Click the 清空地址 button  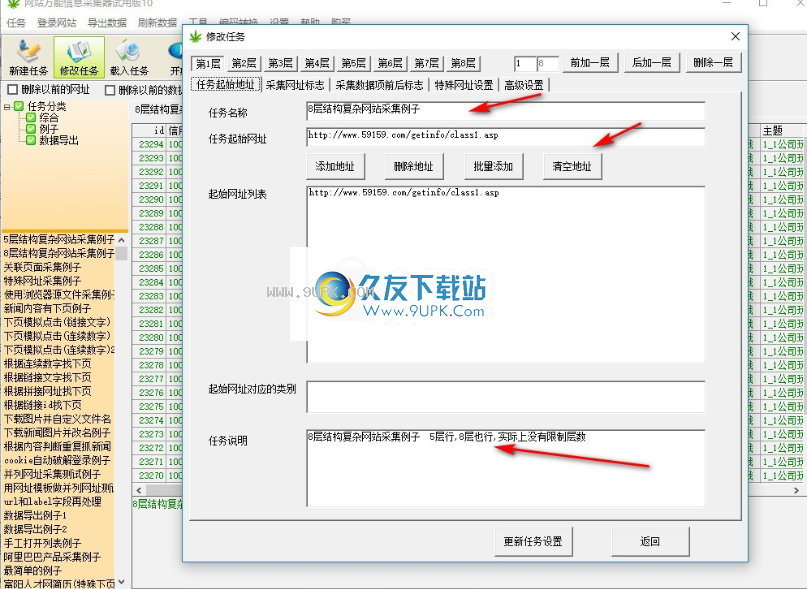572,166
